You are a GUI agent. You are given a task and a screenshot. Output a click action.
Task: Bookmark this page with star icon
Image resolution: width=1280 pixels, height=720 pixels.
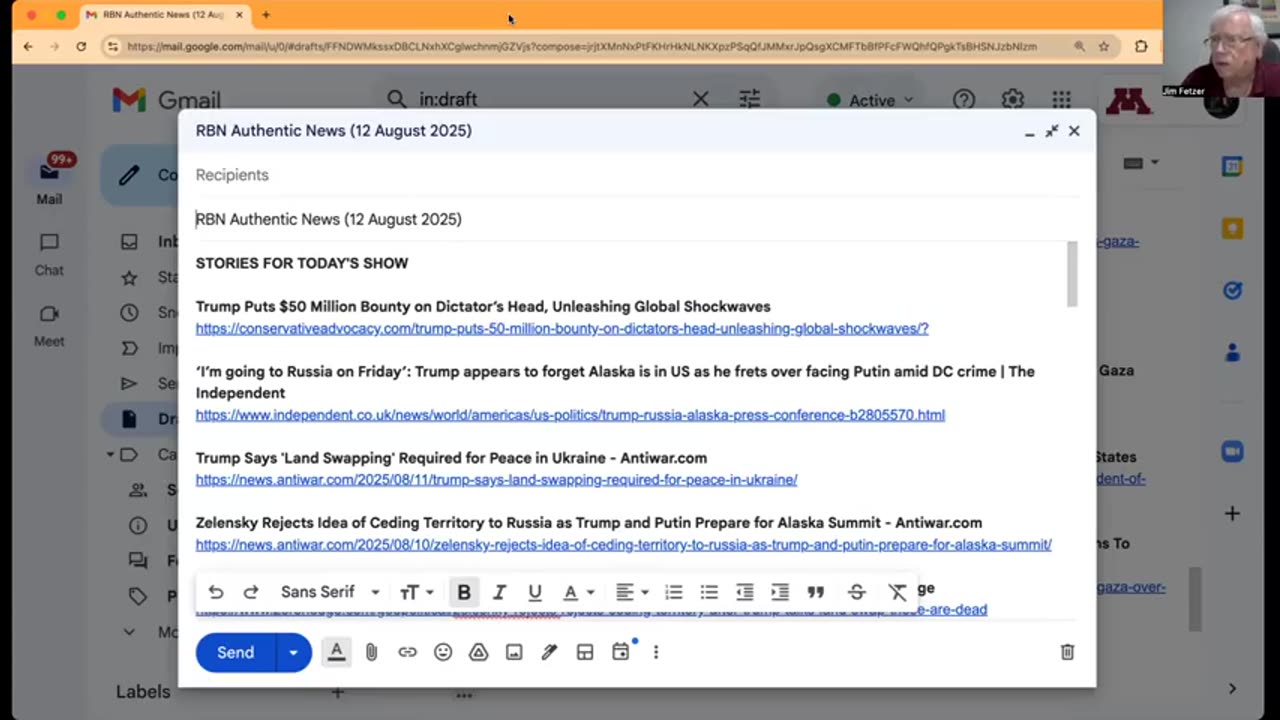point(1104,46)
